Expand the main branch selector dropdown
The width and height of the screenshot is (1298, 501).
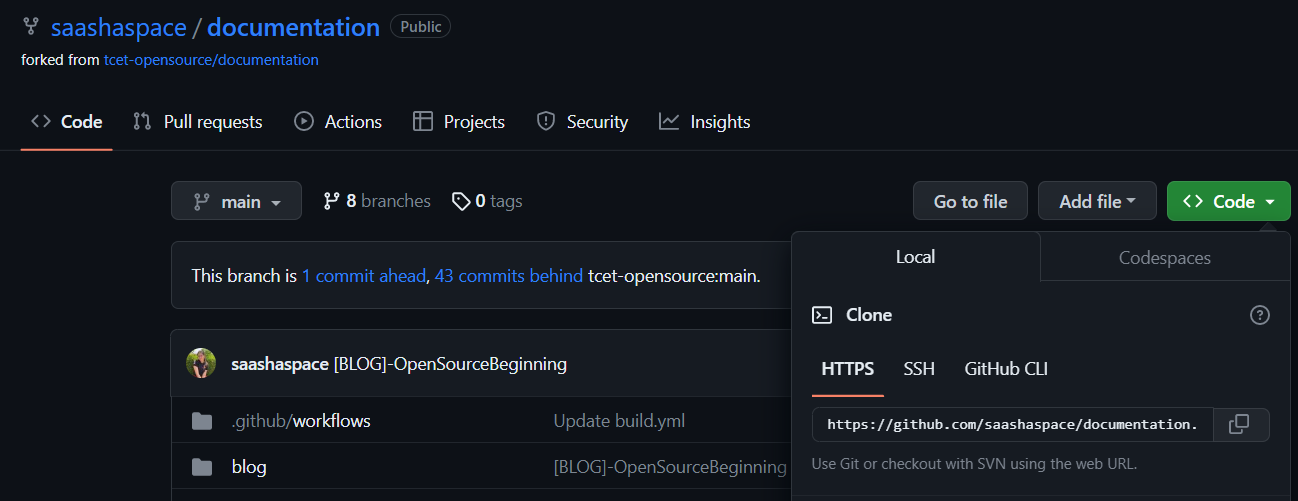click(x=236, y=201)
